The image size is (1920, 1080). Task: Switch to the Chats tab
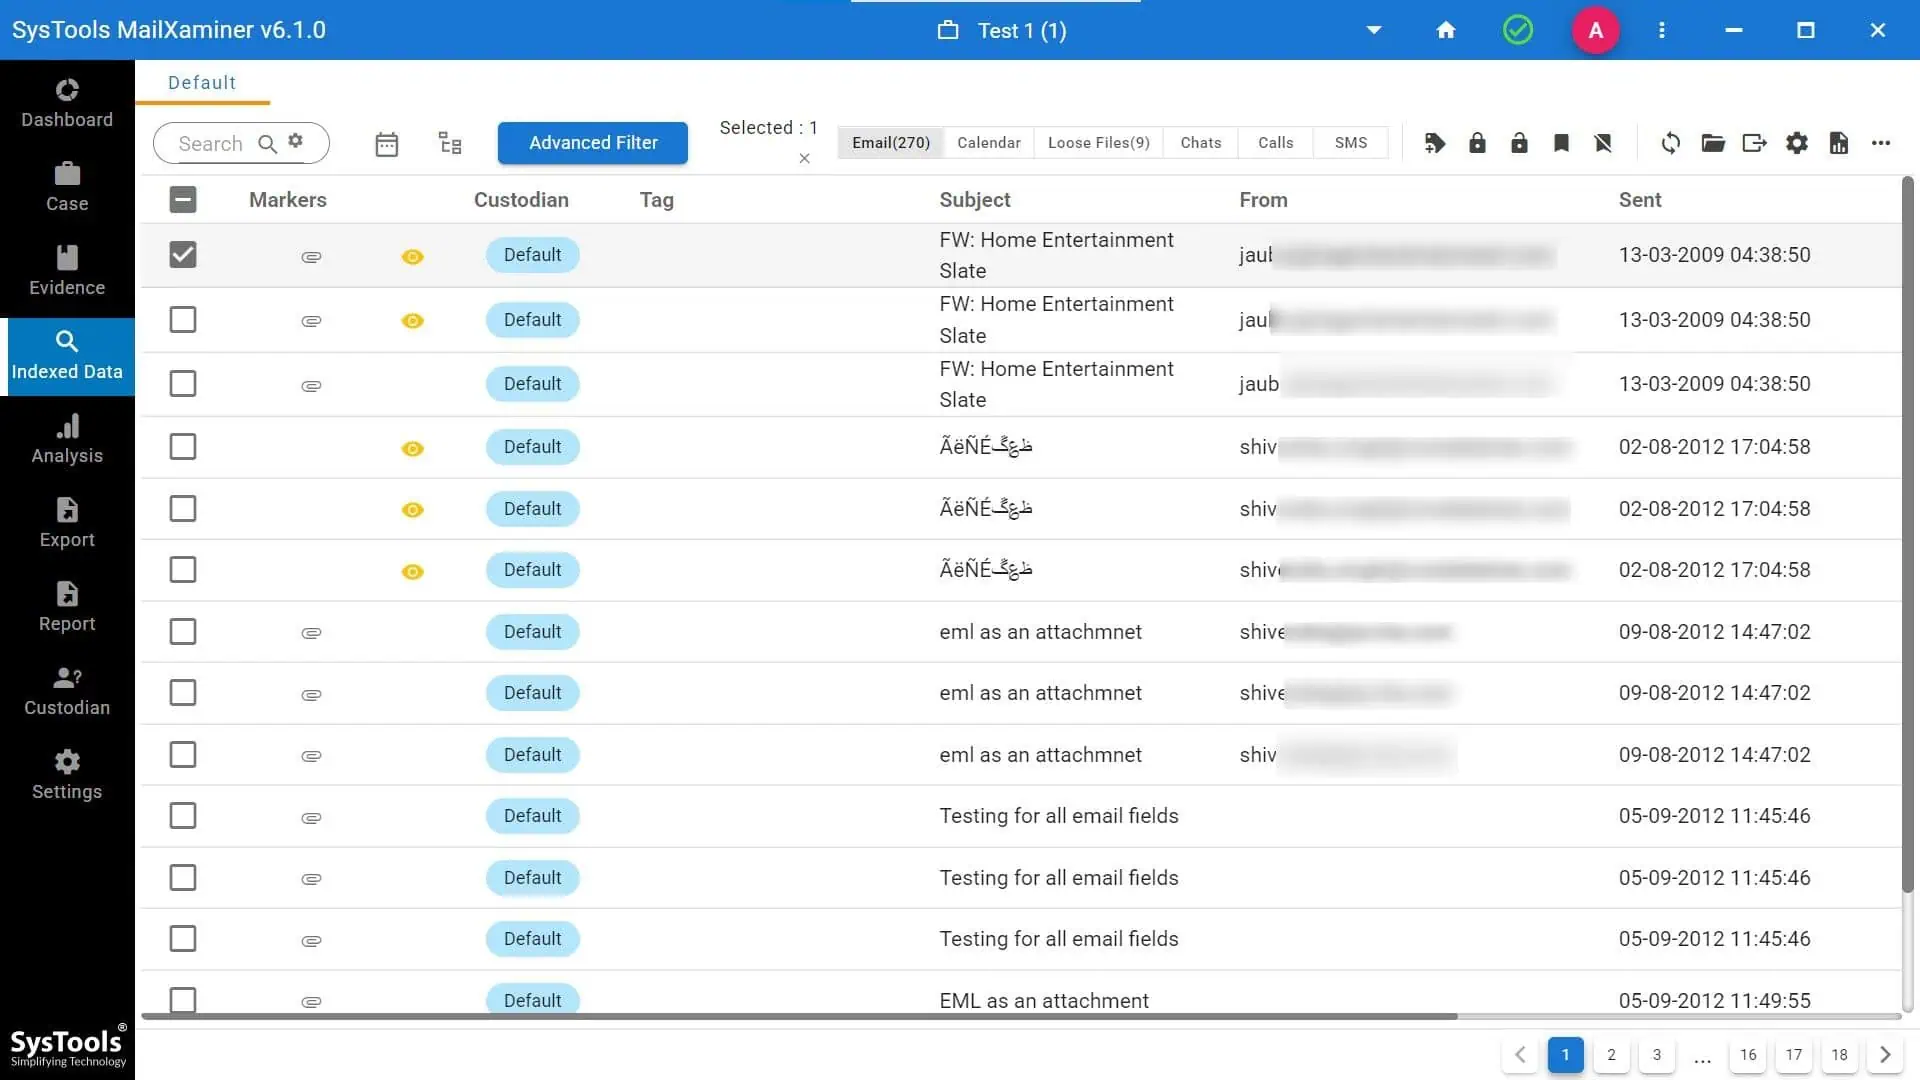1201,143
